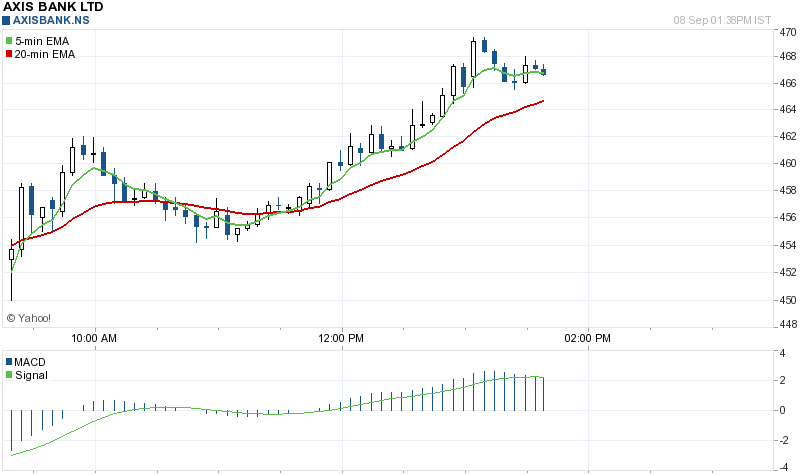Click the green 5-min EMA swatch
Image resolution: width=800 pixels, height=475 pixels.
tap(9, 41)
